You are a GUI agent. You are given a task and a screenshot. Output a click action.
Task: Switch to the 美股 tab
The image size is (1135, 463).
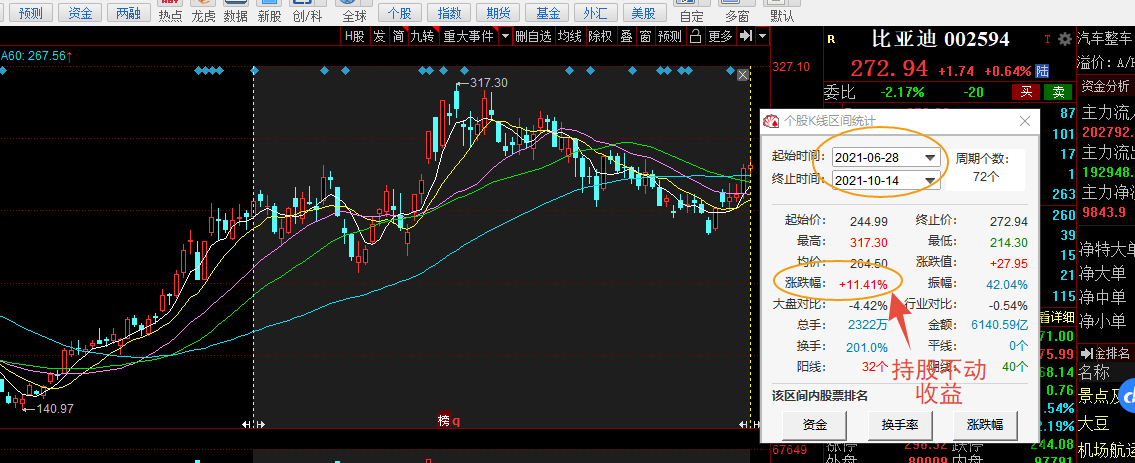click(x=644, y=12)
